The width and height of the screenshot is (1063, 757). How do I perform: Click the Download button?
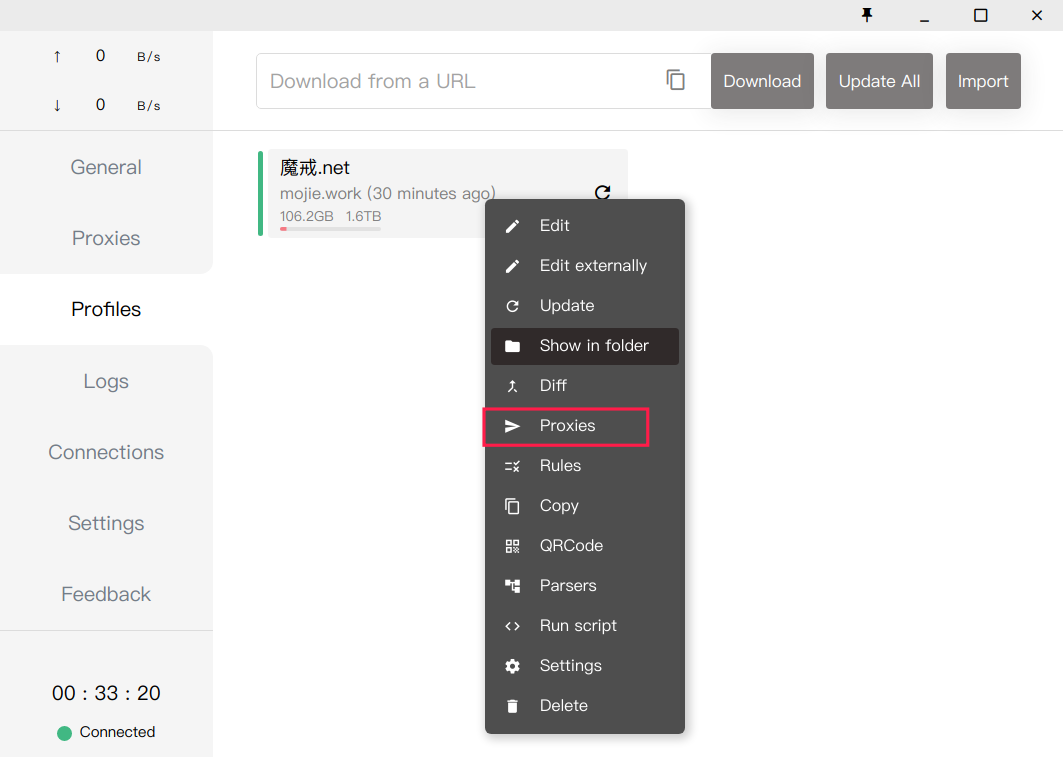[x=762, y=81]
